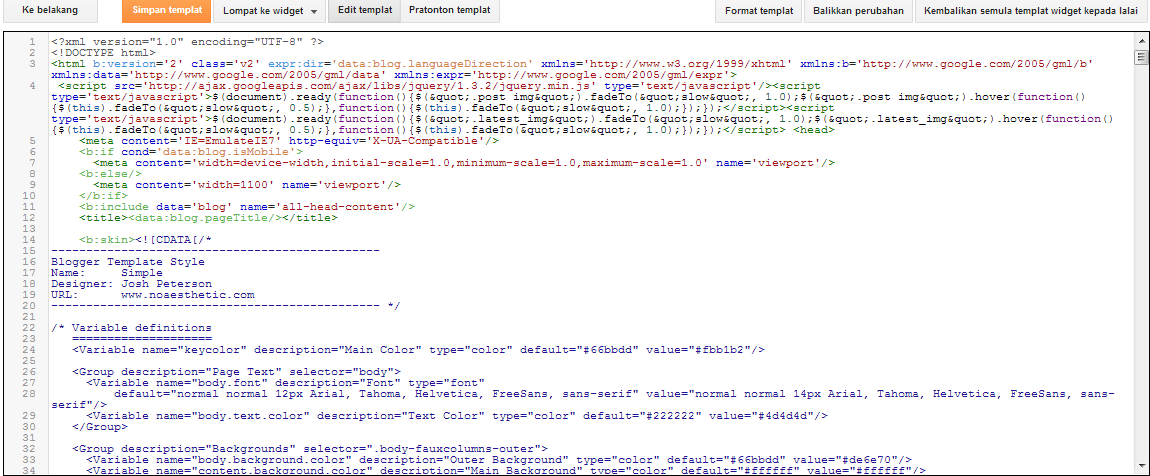The width and height of the screenshot is (1150, 476).
Task: Click the </b:if> closing tag line
Action: click(x=103, y=195)
